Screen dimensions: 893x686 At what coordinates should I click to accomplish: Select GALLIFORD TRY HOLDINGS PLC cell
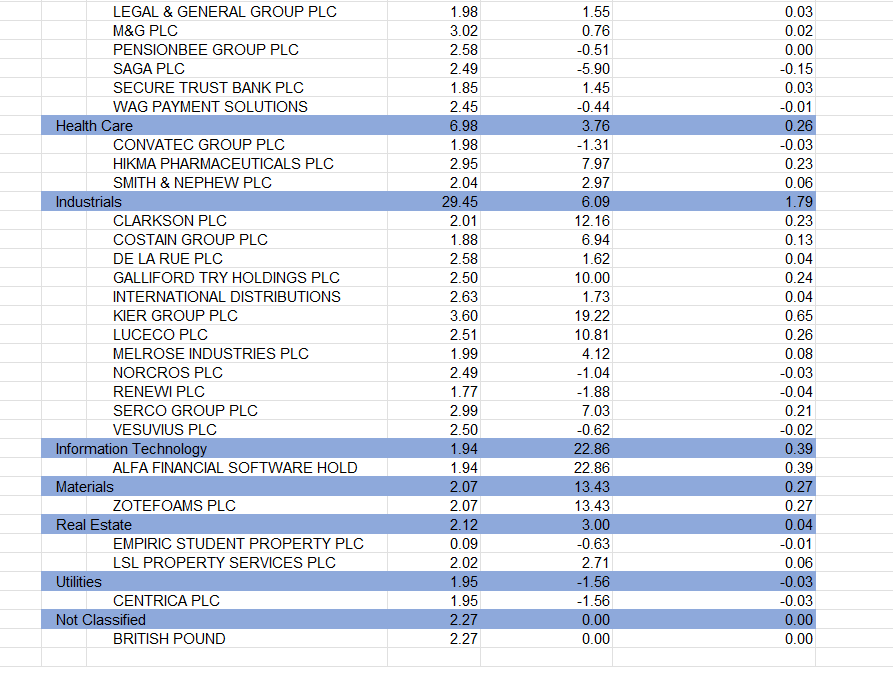237,278
